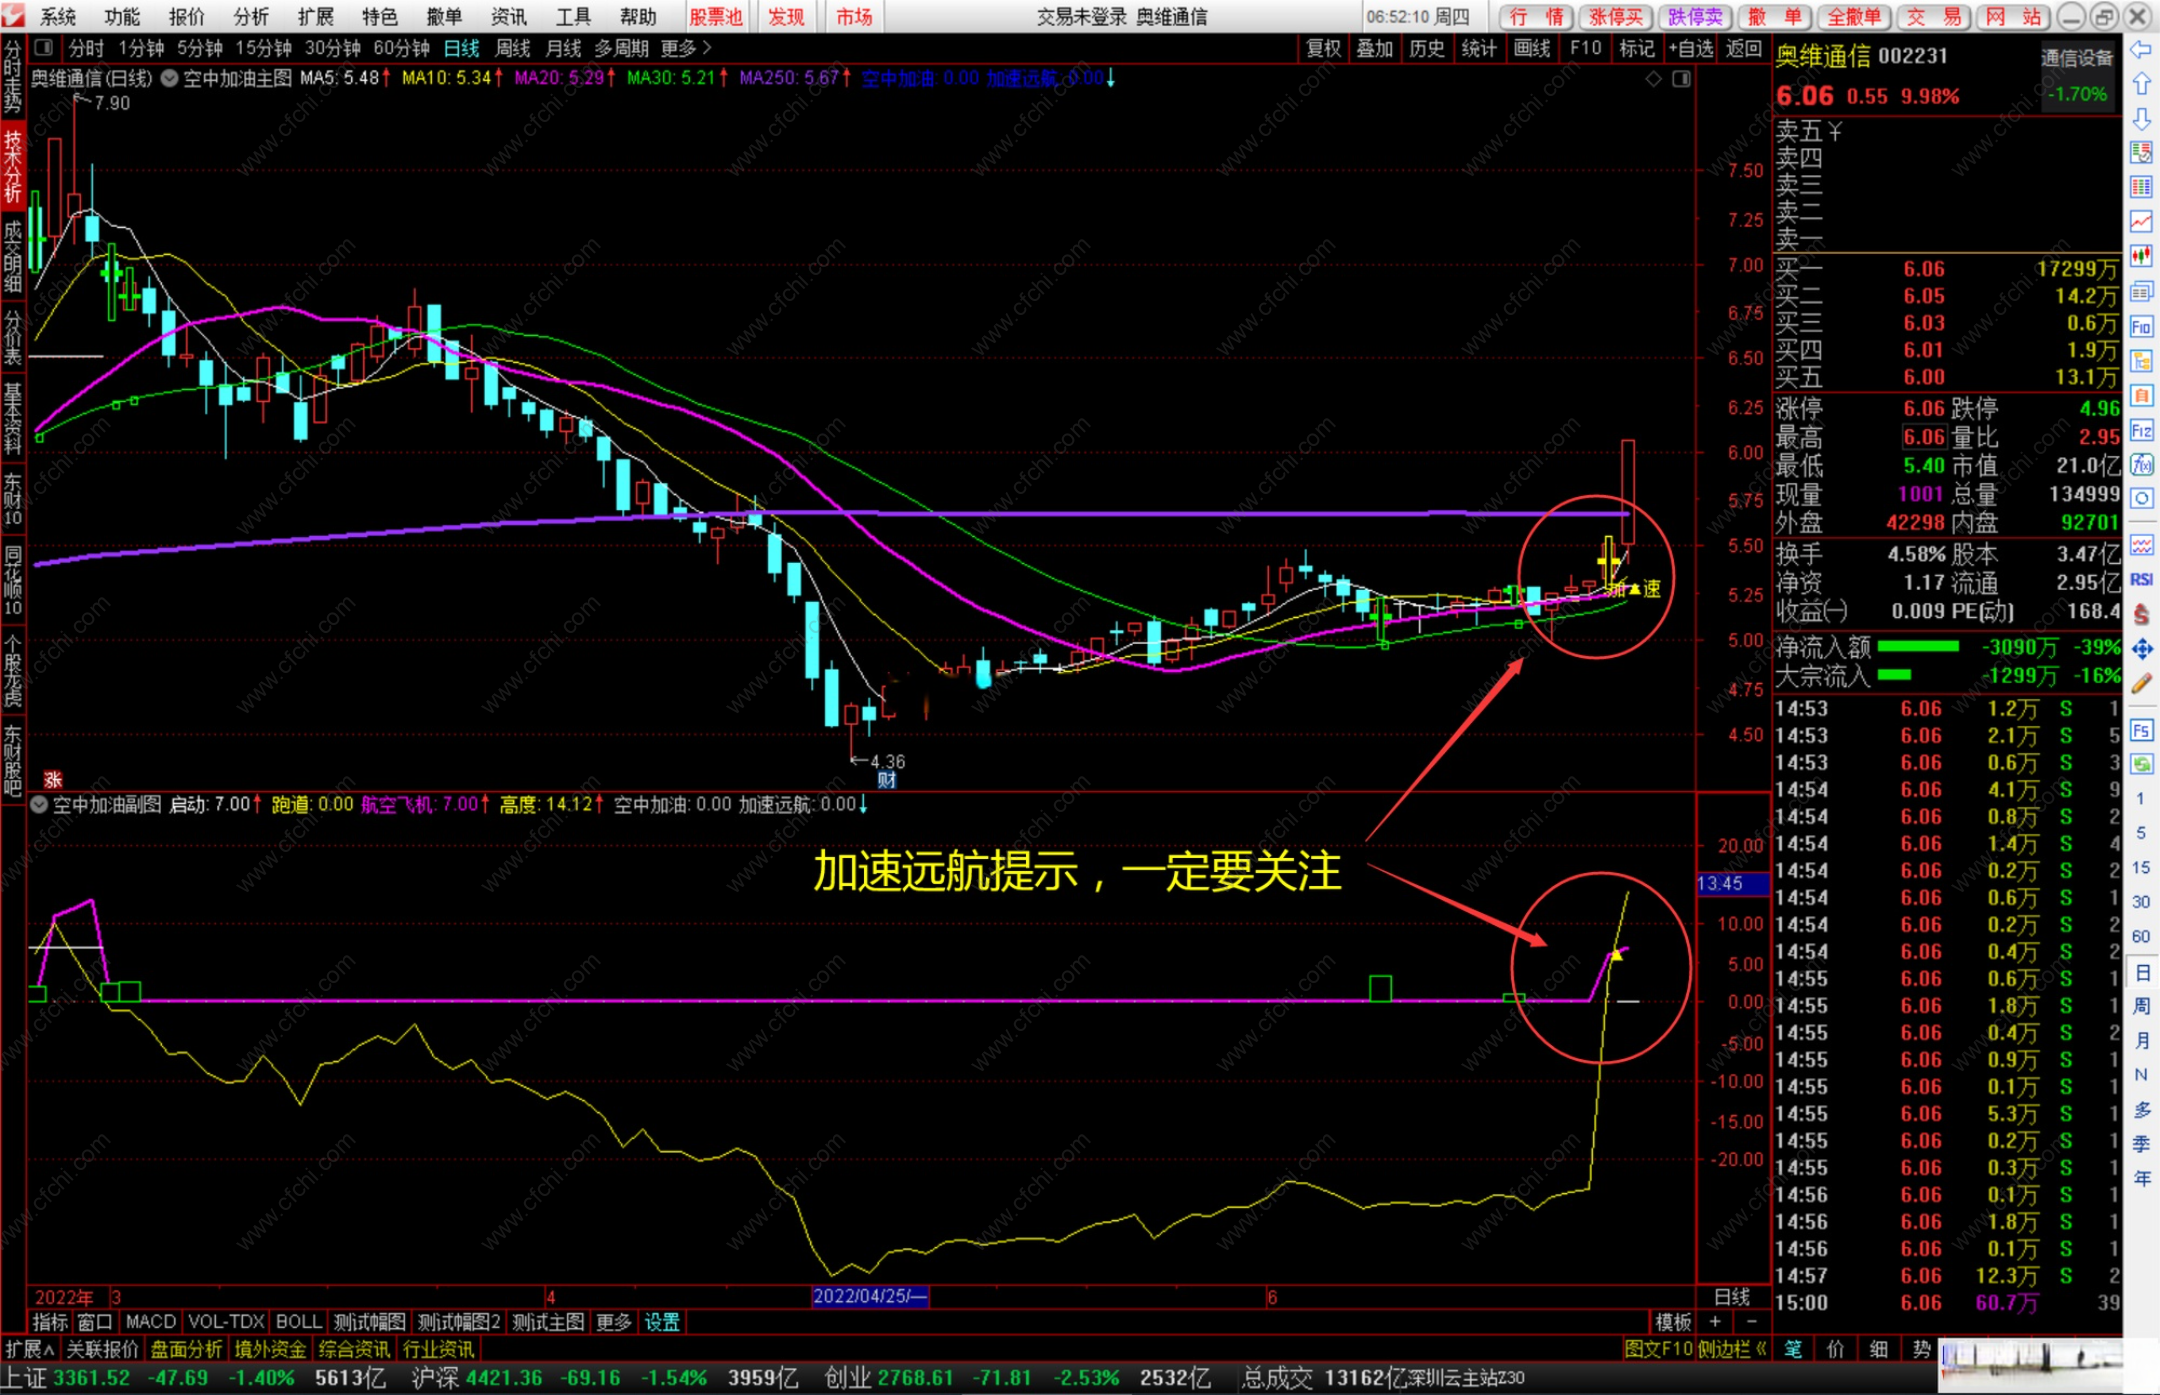Click the blue move-arrows icon in sidebar
This screenshot has width=2160, height=1395.
pos(2141,650)
